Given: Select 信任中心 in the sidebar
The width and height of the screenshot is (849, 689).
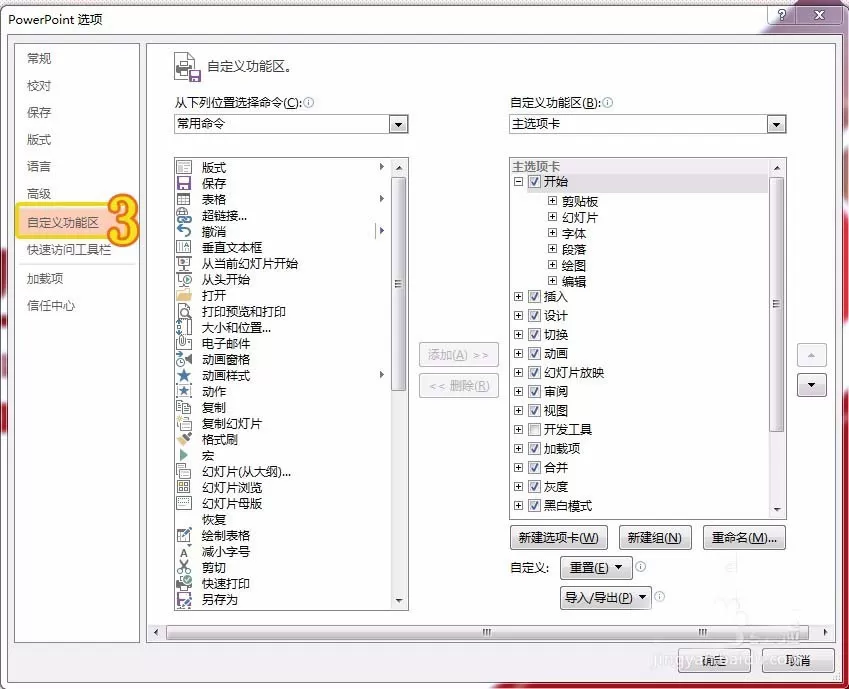Looking at the screenshot, I should click(51, 306).
